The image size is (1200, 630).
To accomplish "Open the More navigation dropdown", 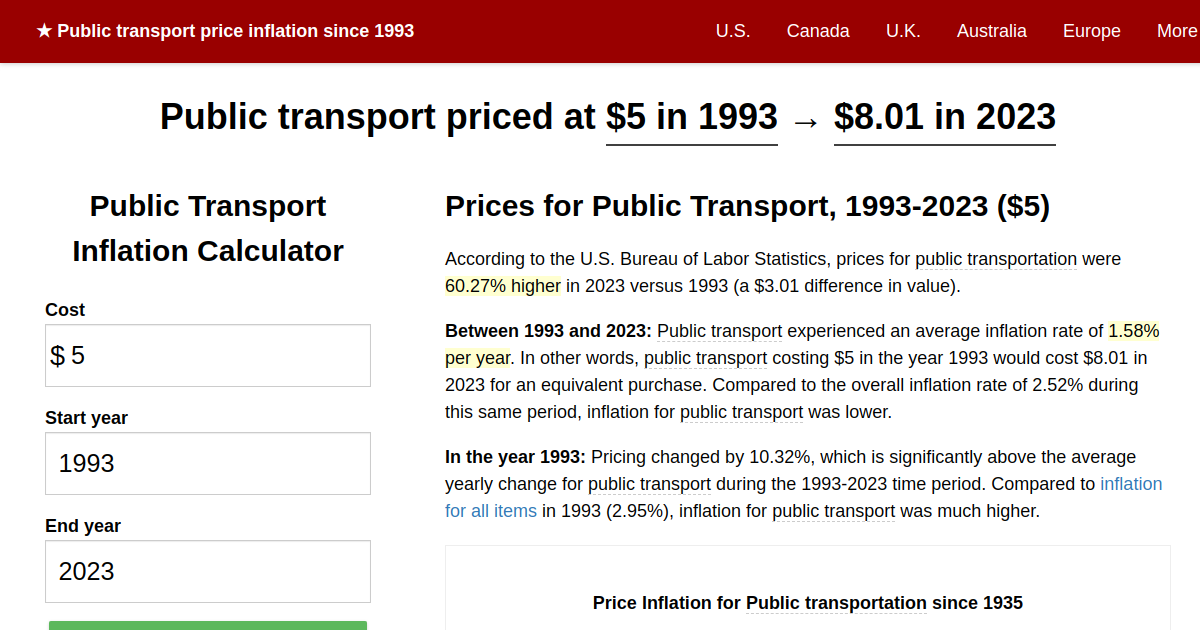I will (1176, 31).
